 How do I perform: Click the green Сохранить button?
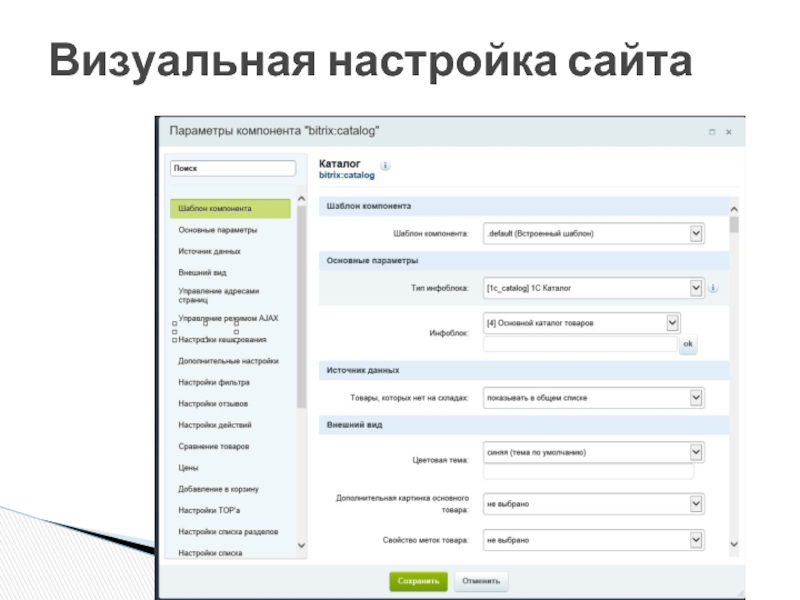point(418,581)
